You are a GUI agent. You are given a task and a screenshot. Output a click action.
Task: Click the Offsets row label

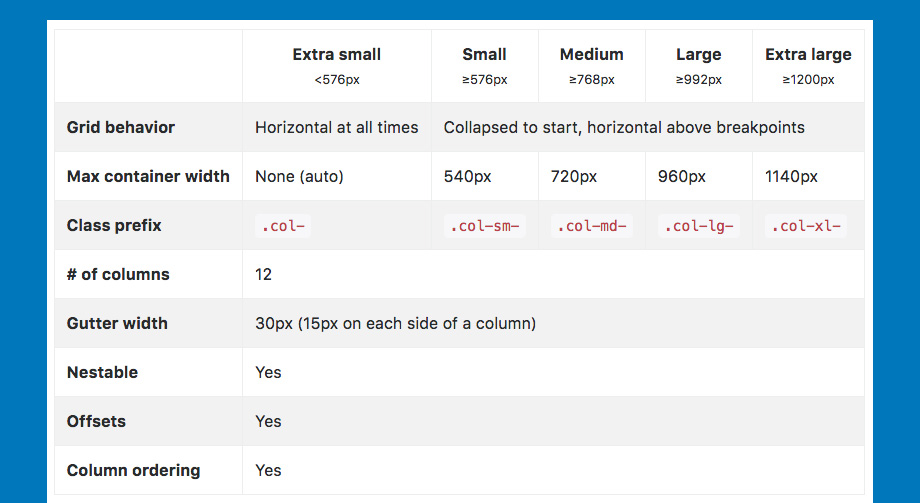pos(96,421)
